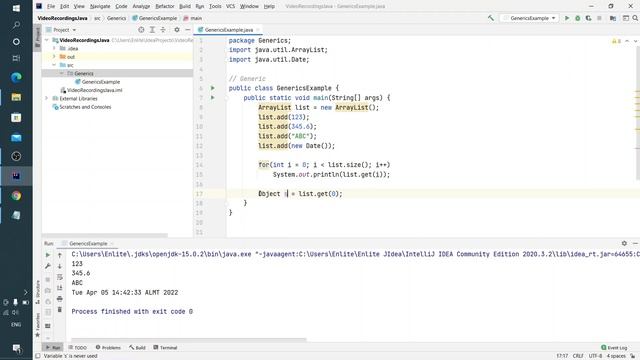This screenshot has width=640, height=360.
Task: Click the Windows Start button
Action: (x=16, y=8)
